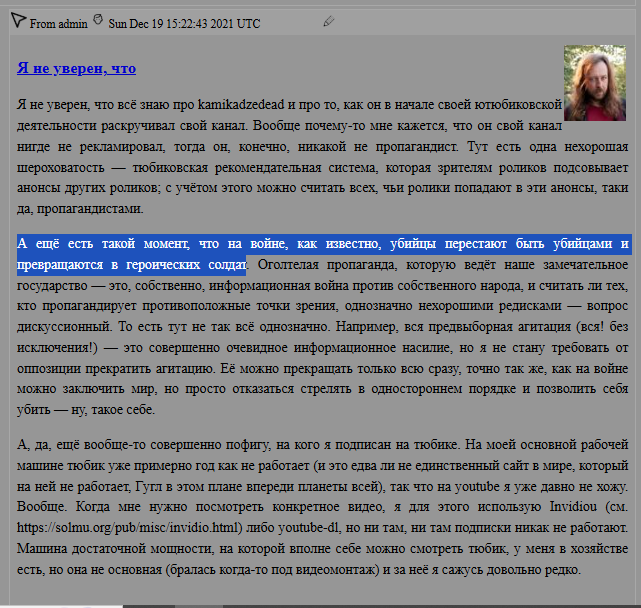Click the "From admin" author text

click(58, 24)
